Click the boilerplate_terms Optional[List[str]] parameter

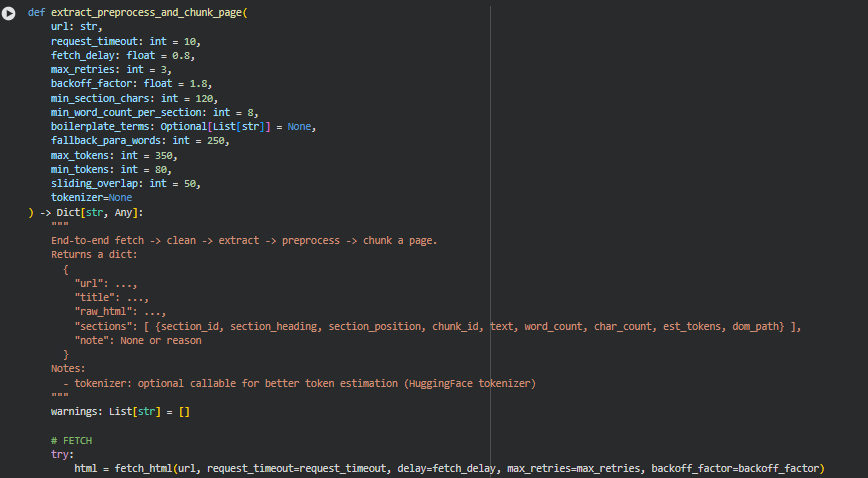coord(186,127)
